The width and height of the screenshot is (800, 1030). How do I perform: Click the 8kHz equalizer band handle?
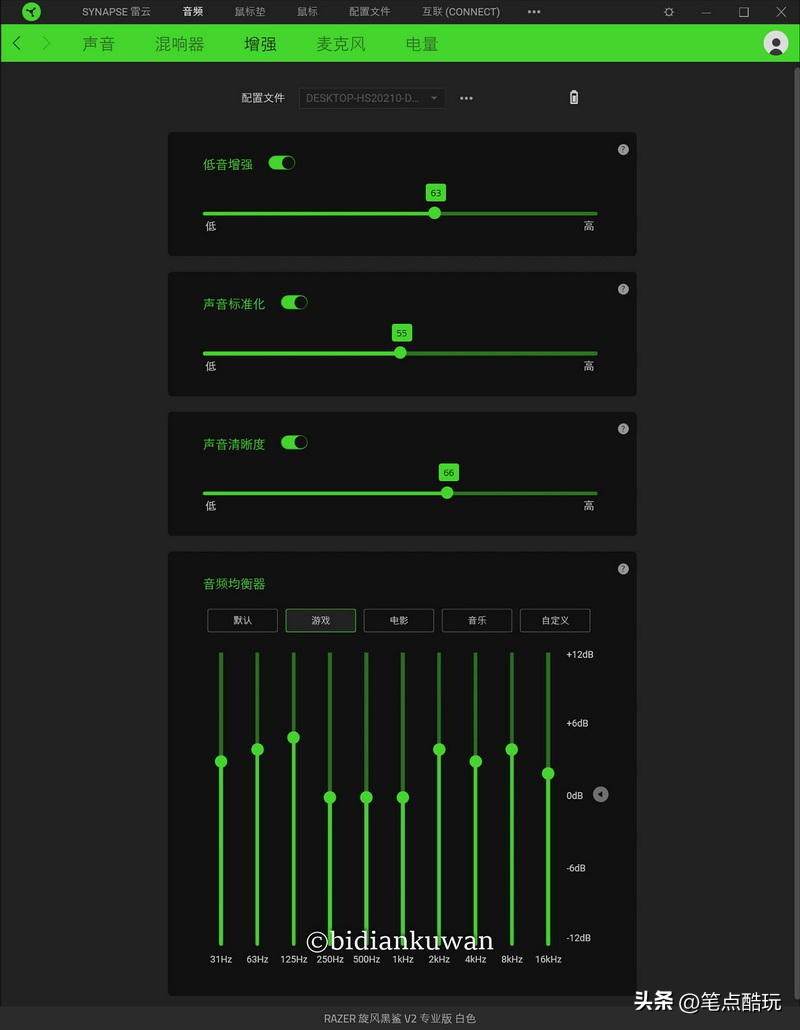point(512,750)
